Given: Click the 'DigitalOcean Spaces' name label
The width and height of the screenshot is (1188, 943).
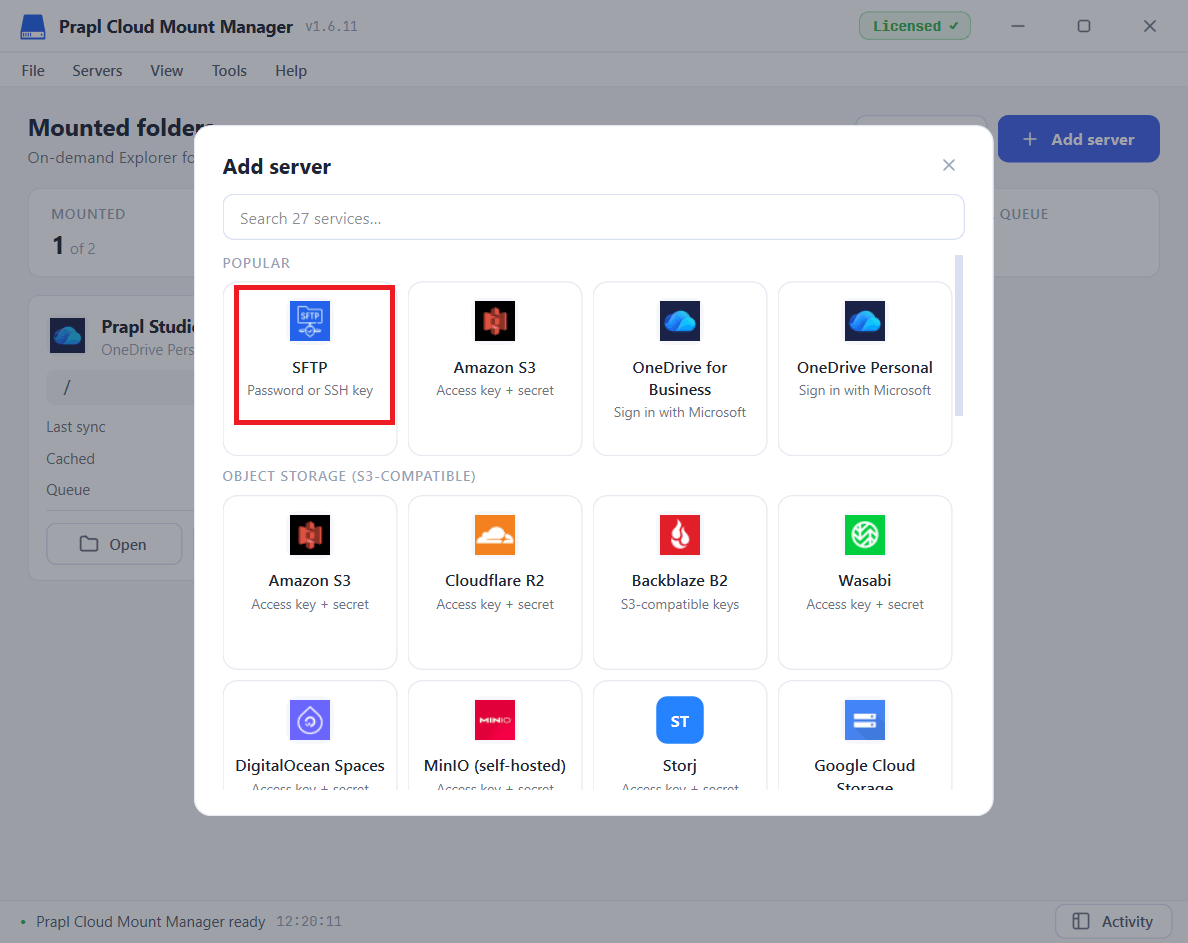Looking at the screenshot, I should click(x=310, y=765).
